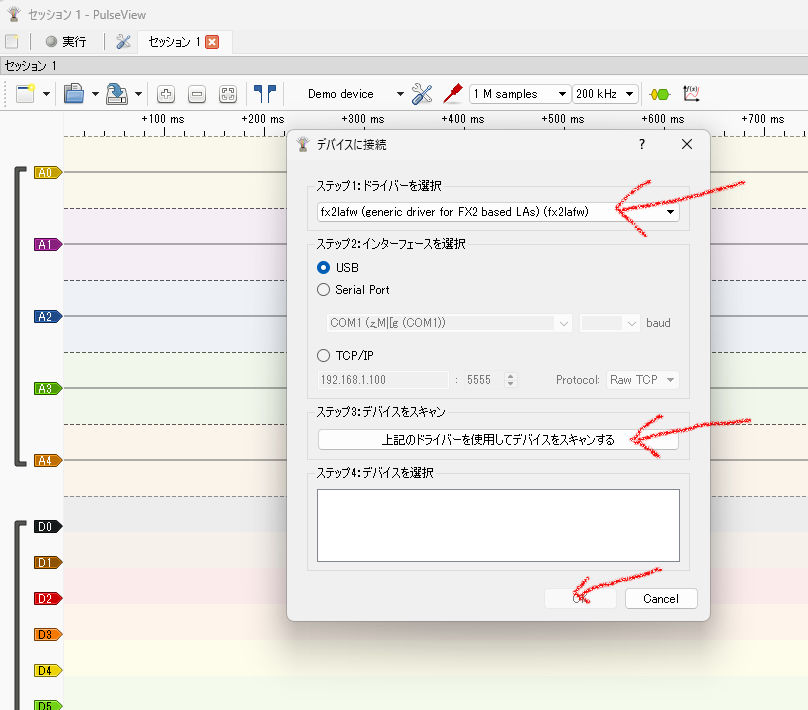Open the 200 kHz sample rate dropdown

point(605,94)
